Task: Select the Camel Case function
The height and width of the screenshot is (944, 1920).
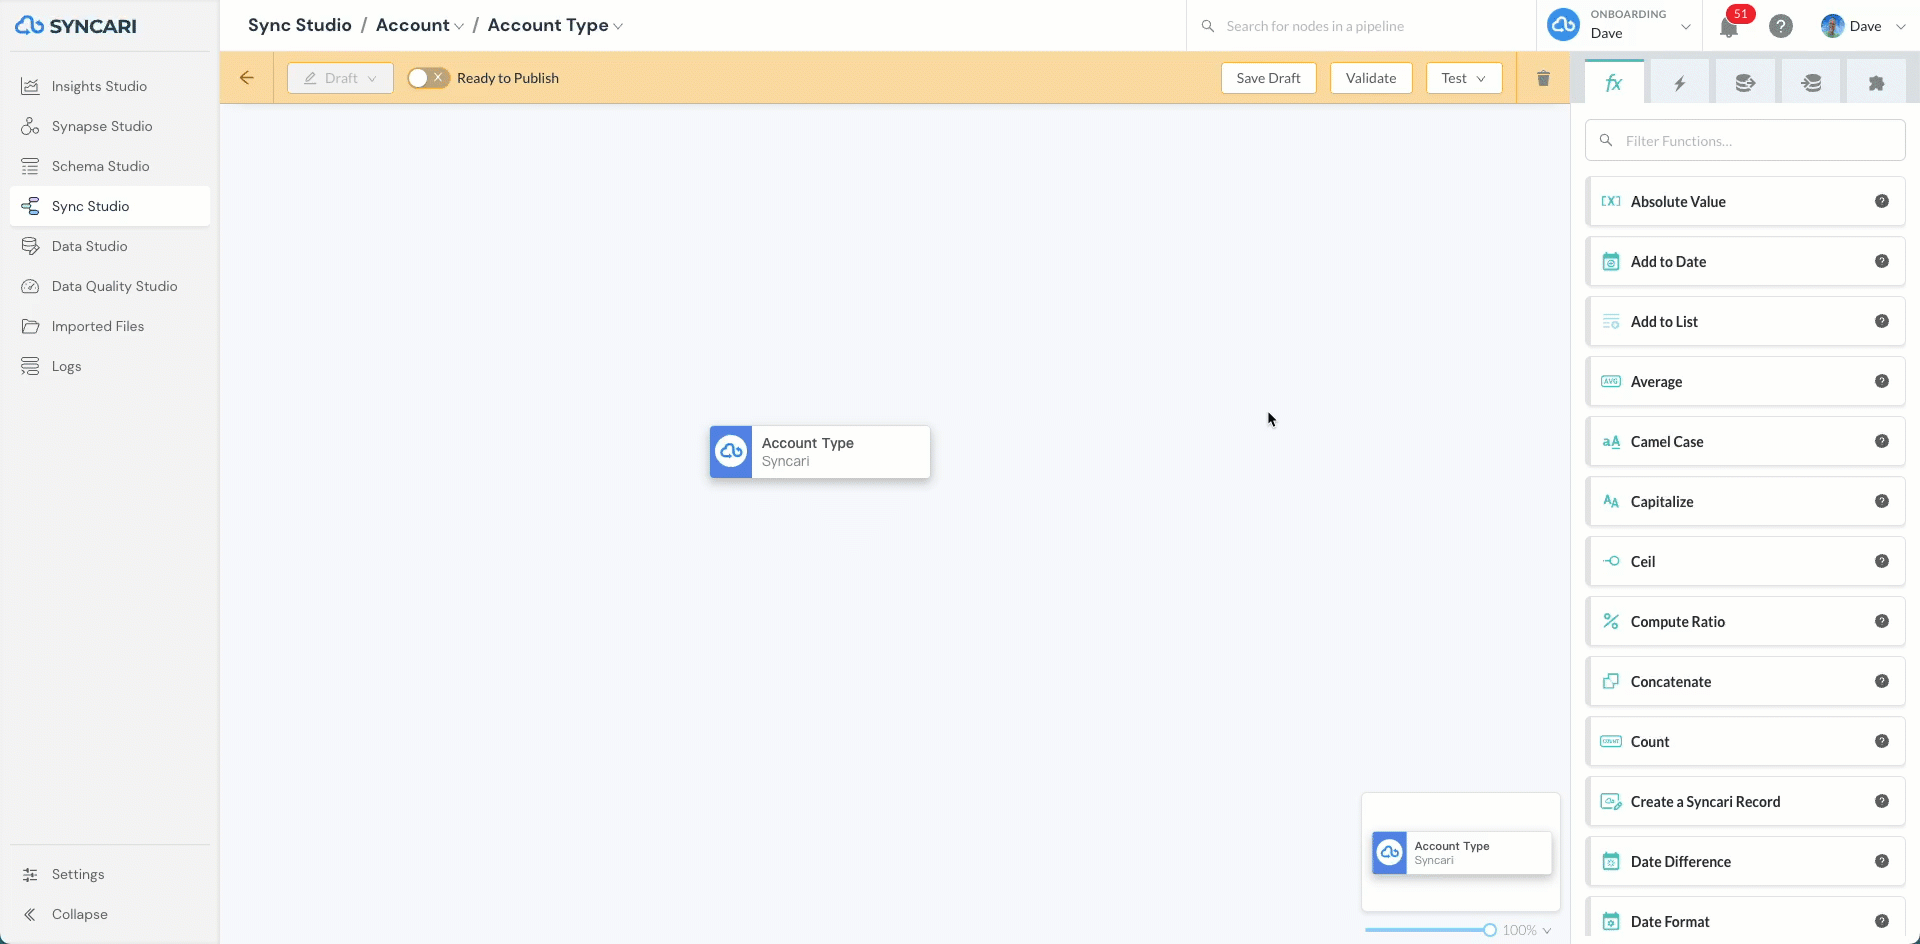Action: (1745, 441)
